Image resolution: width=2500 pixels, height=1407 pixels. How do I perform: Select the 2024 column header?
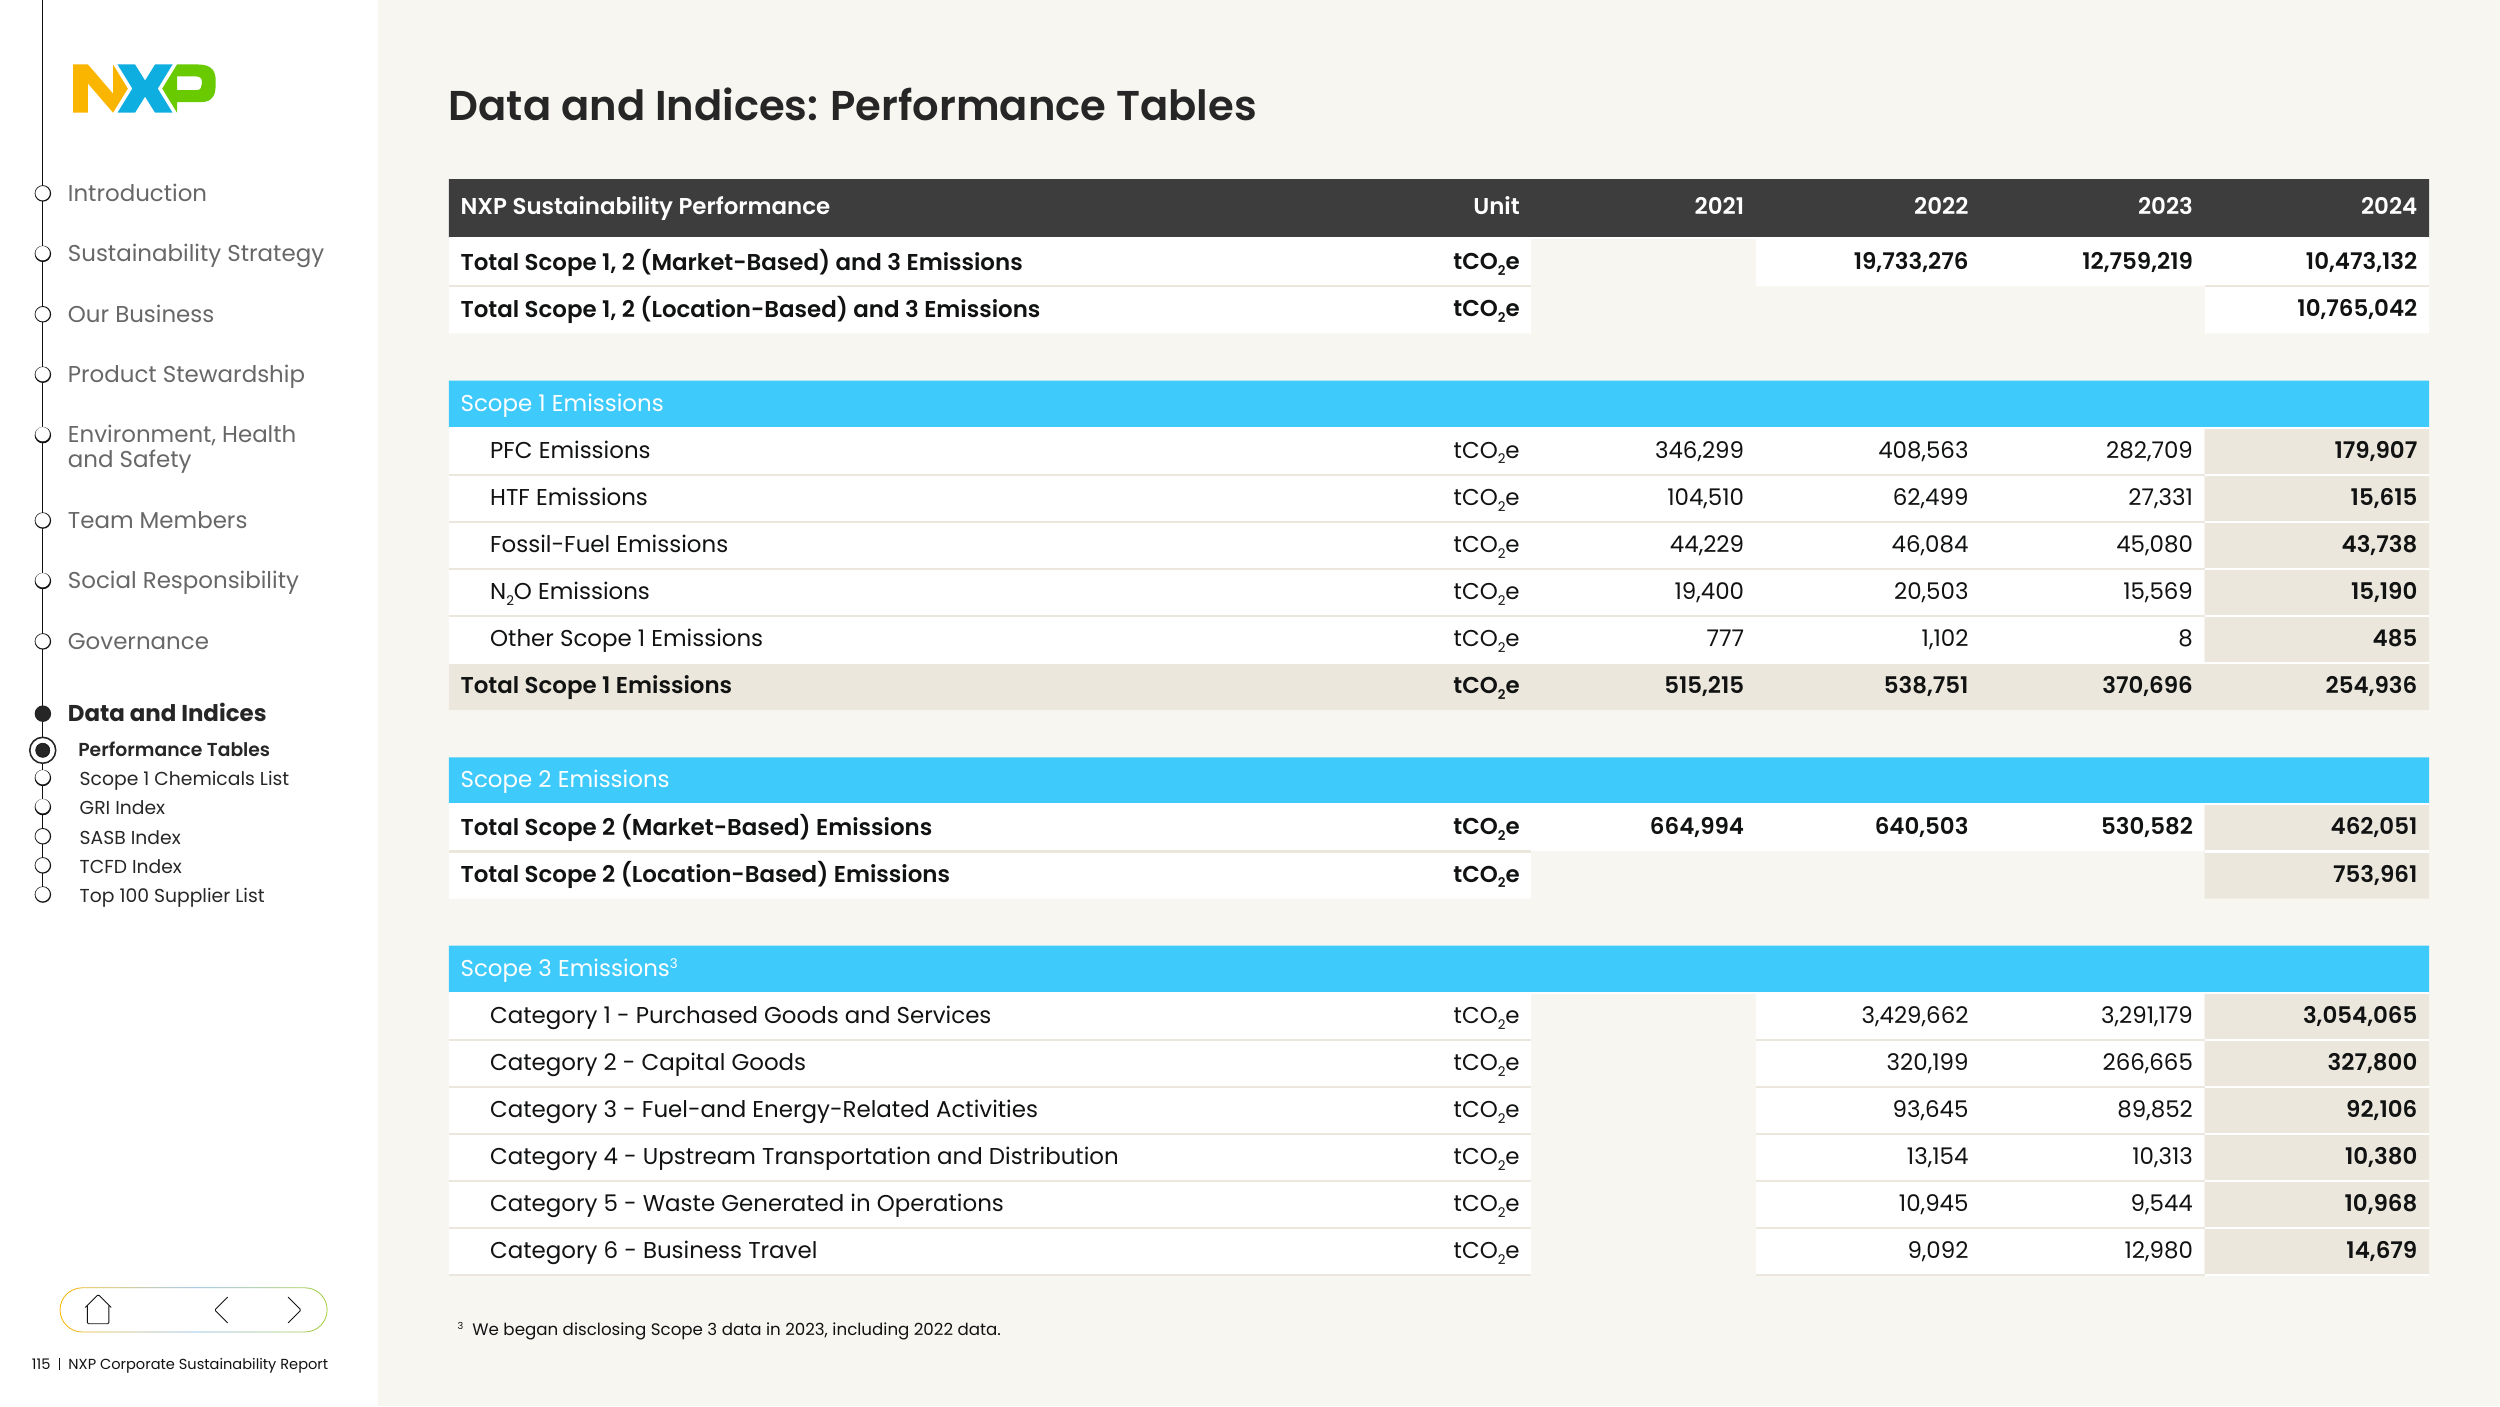coord(2388,206)
